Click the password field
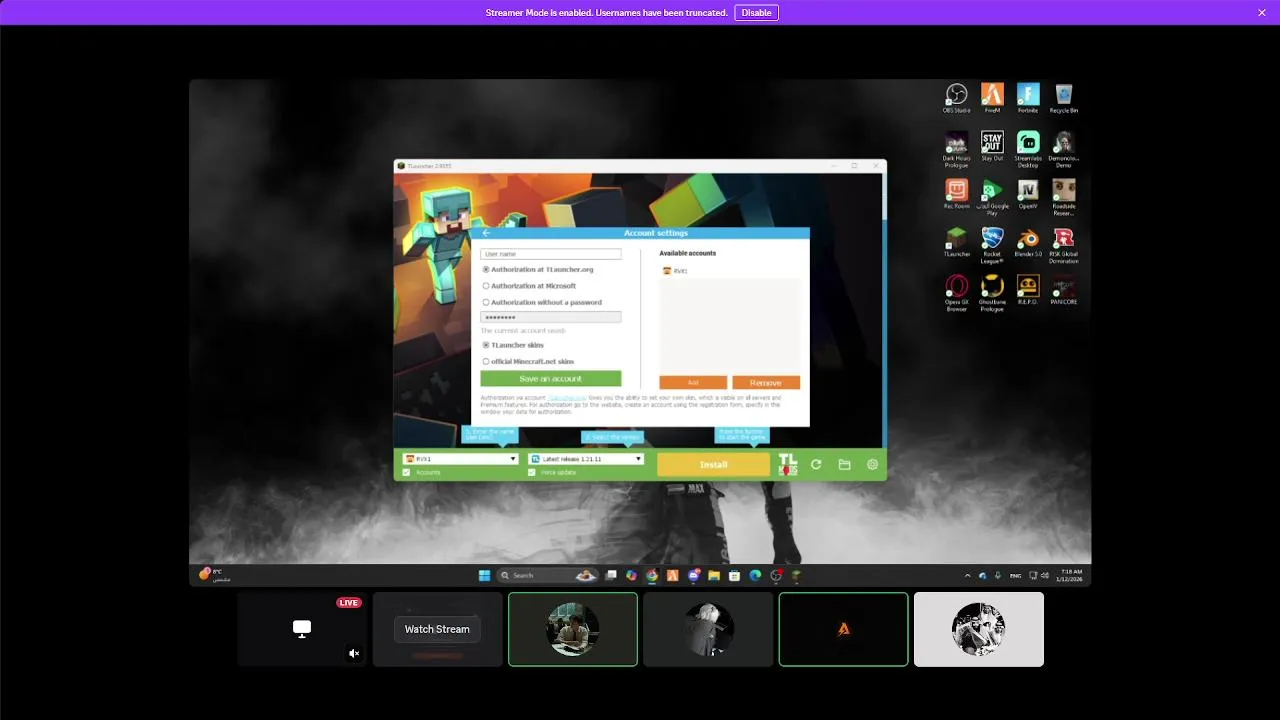 point(551,317)
